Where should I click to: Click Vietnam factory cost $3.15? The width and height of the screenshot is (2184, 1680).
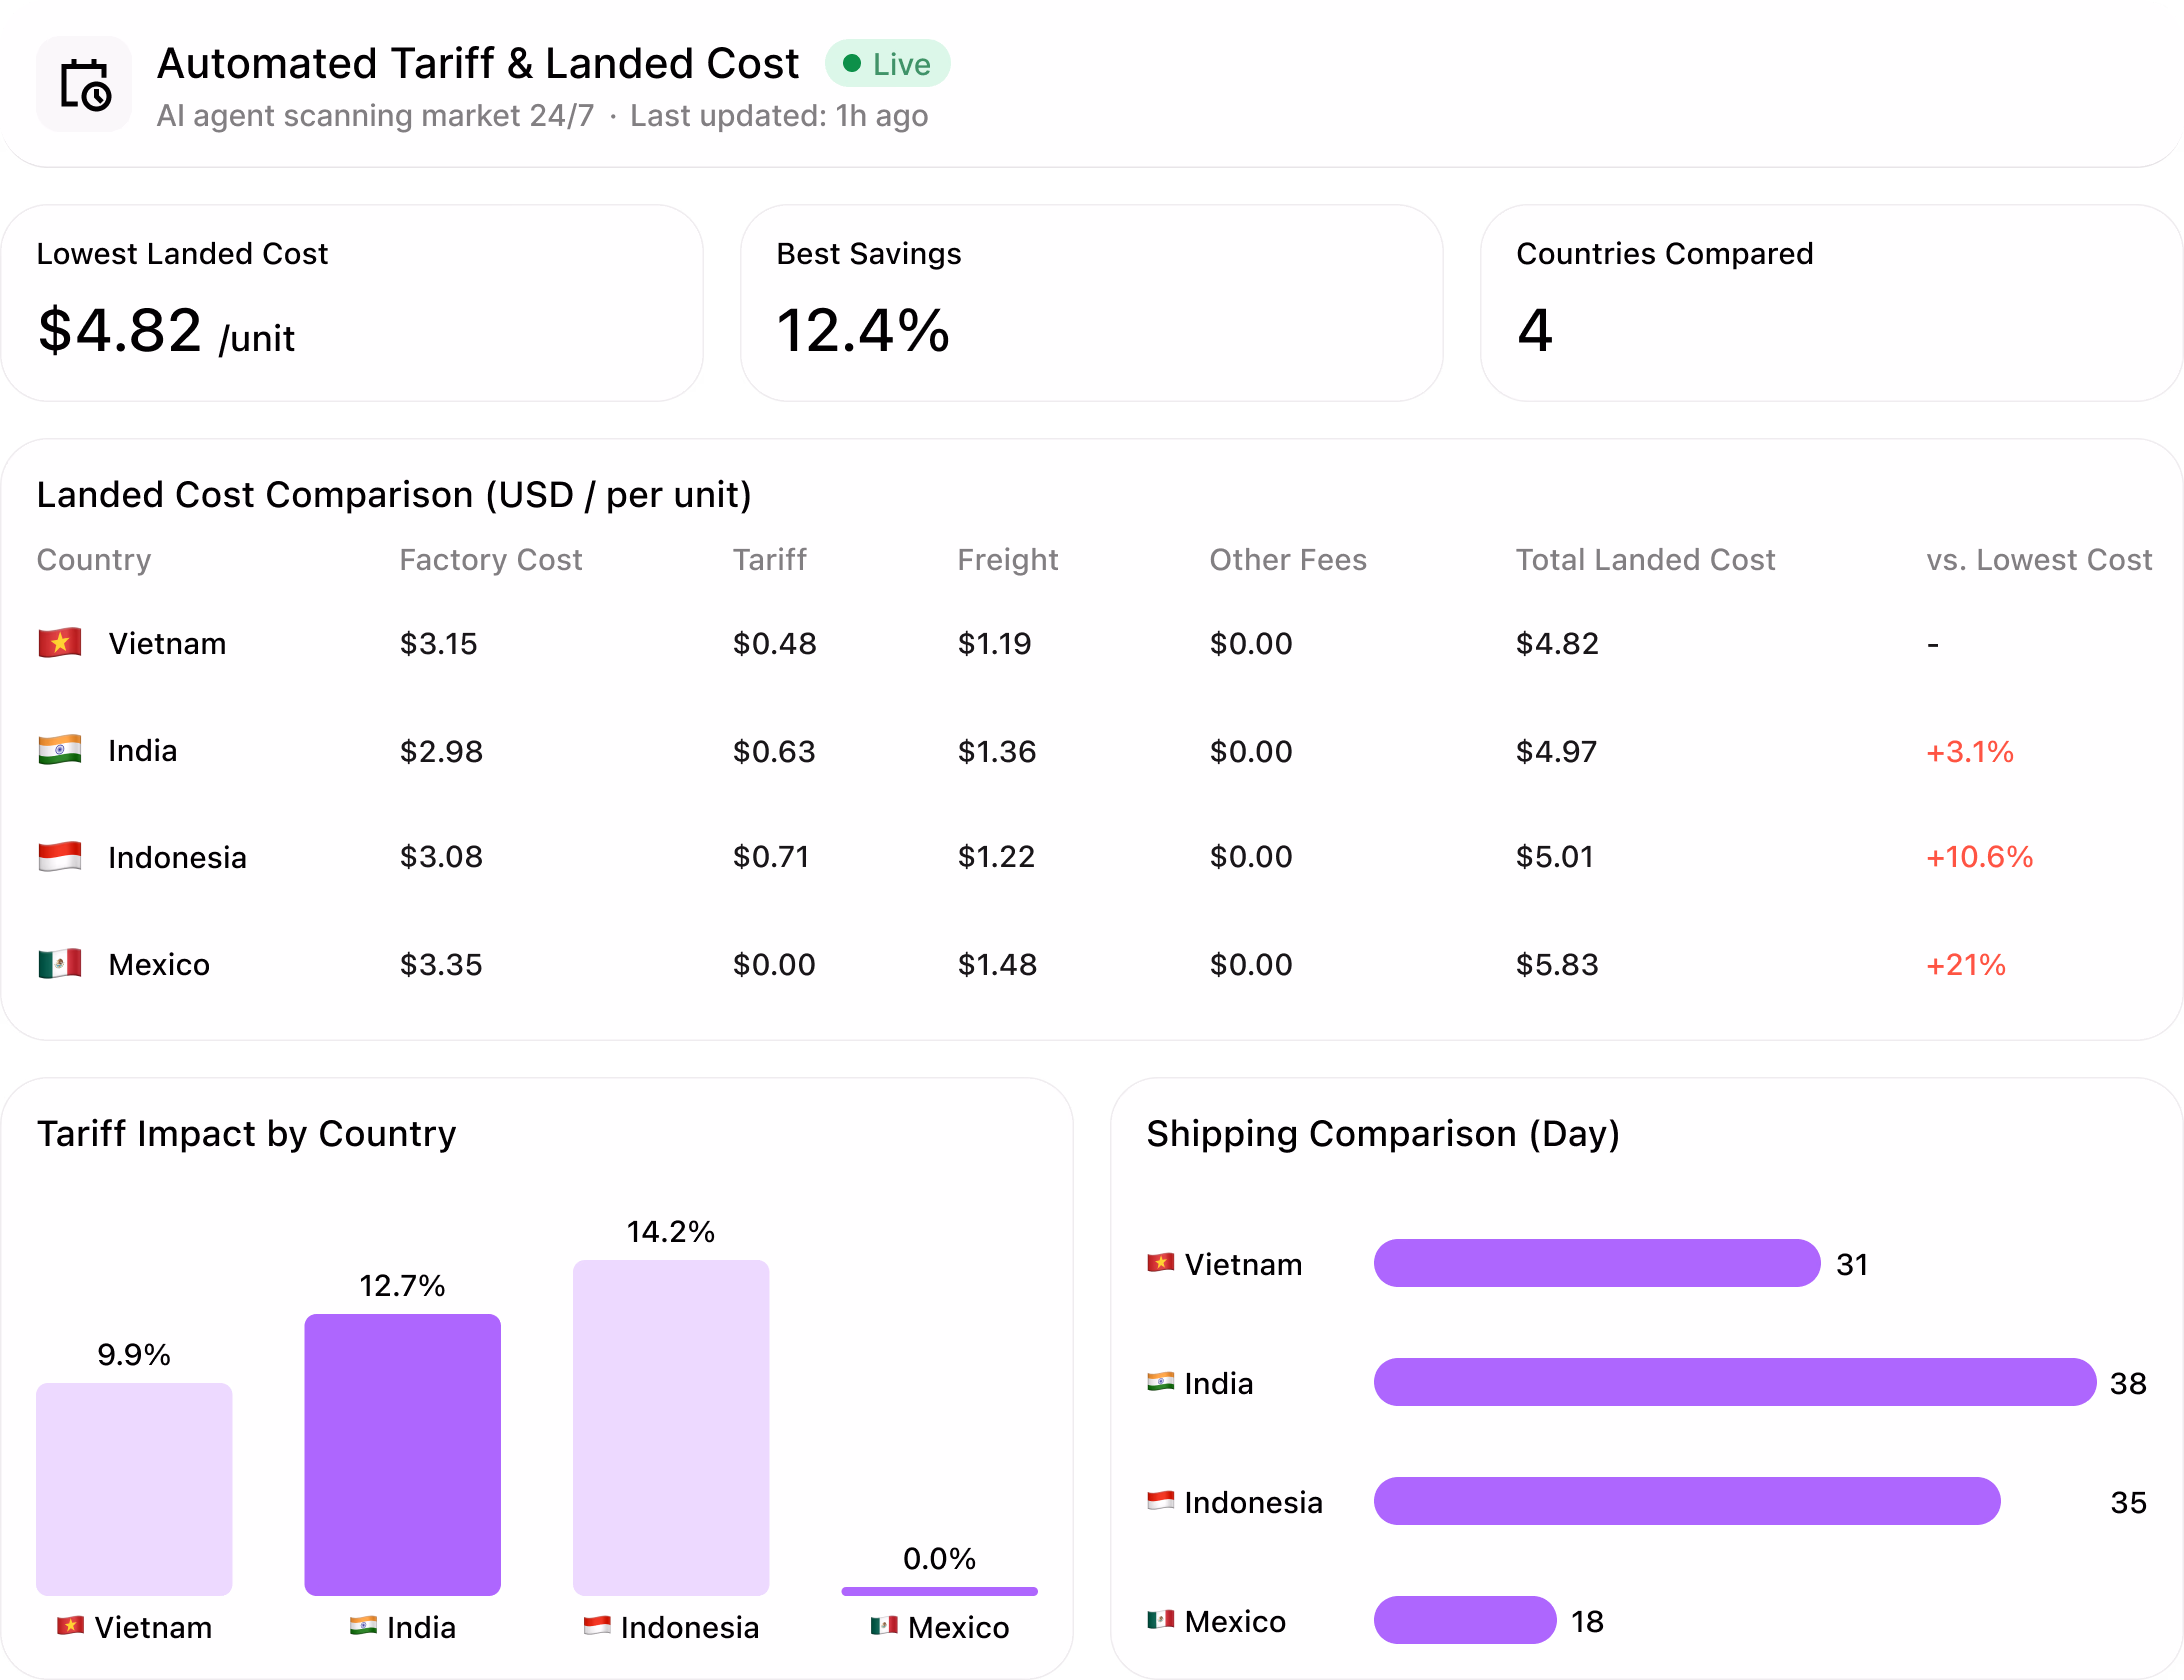439,643
